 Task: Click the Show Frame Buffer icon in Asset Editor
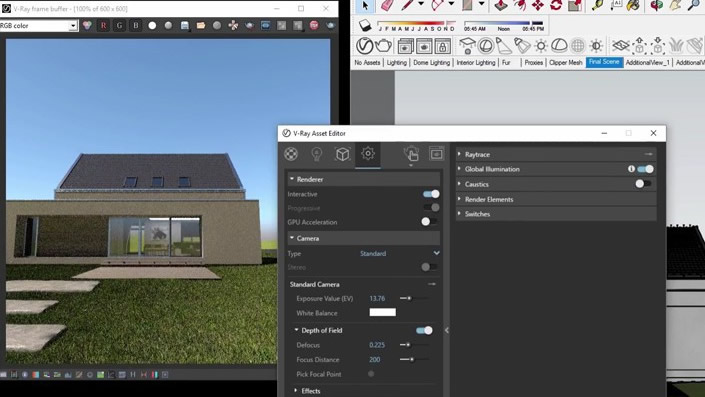pos(437,154)
